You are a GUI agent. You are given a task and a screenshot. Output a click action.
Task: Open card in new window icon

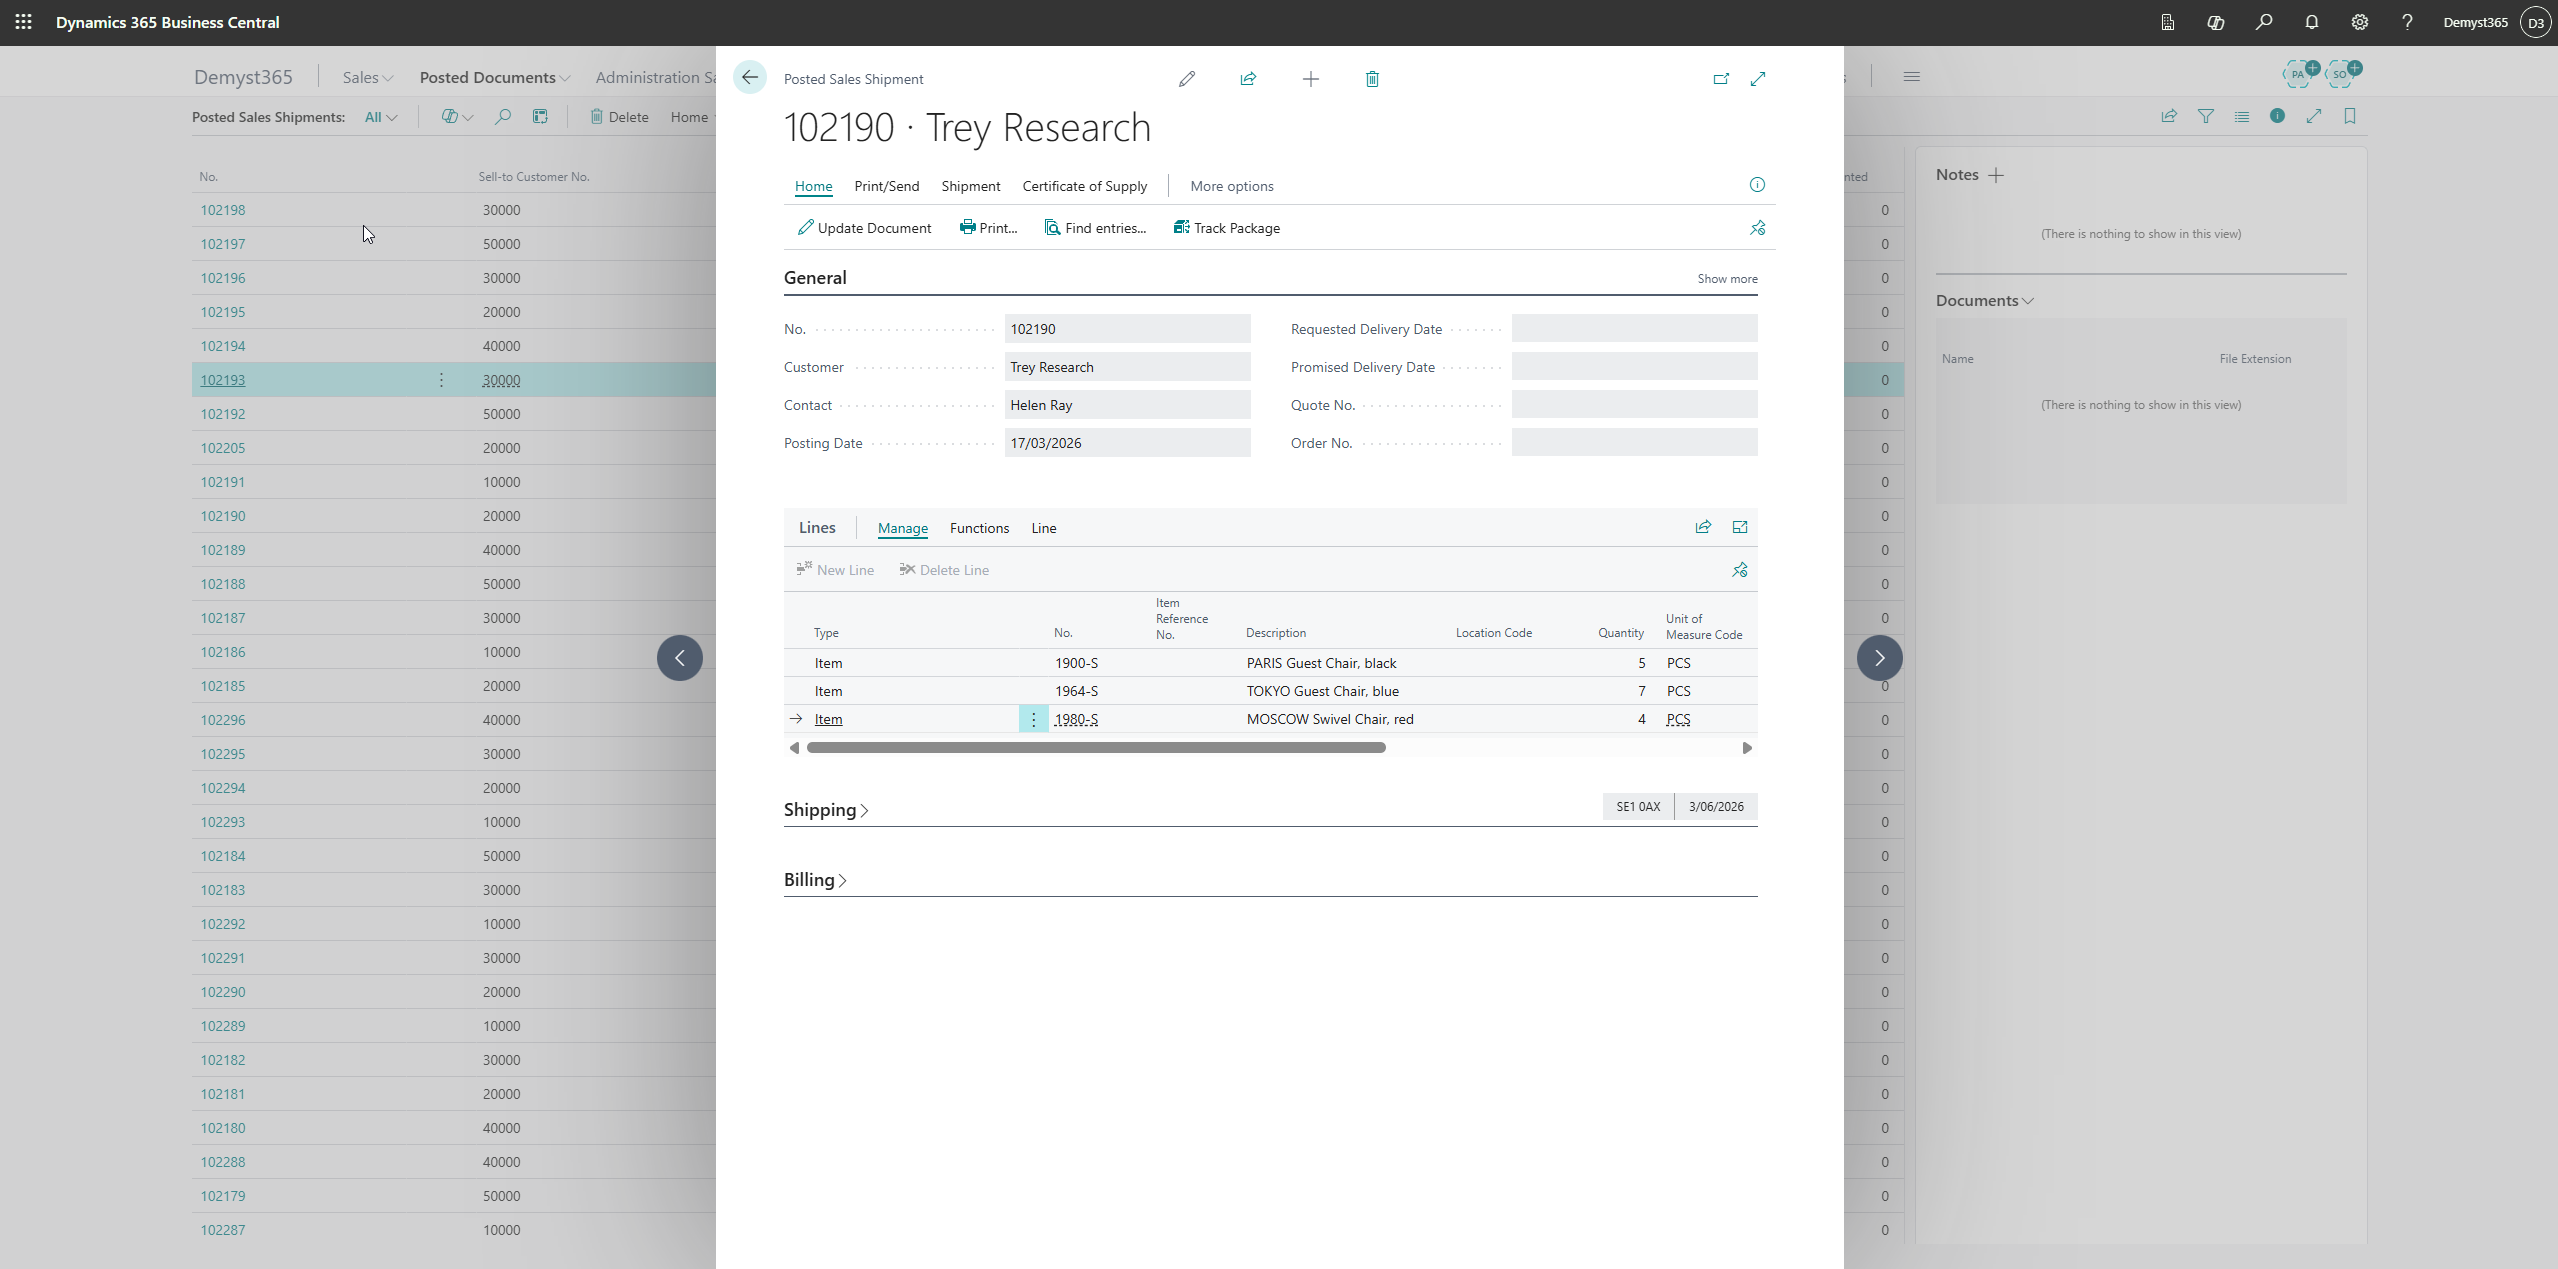point(1721,79)
